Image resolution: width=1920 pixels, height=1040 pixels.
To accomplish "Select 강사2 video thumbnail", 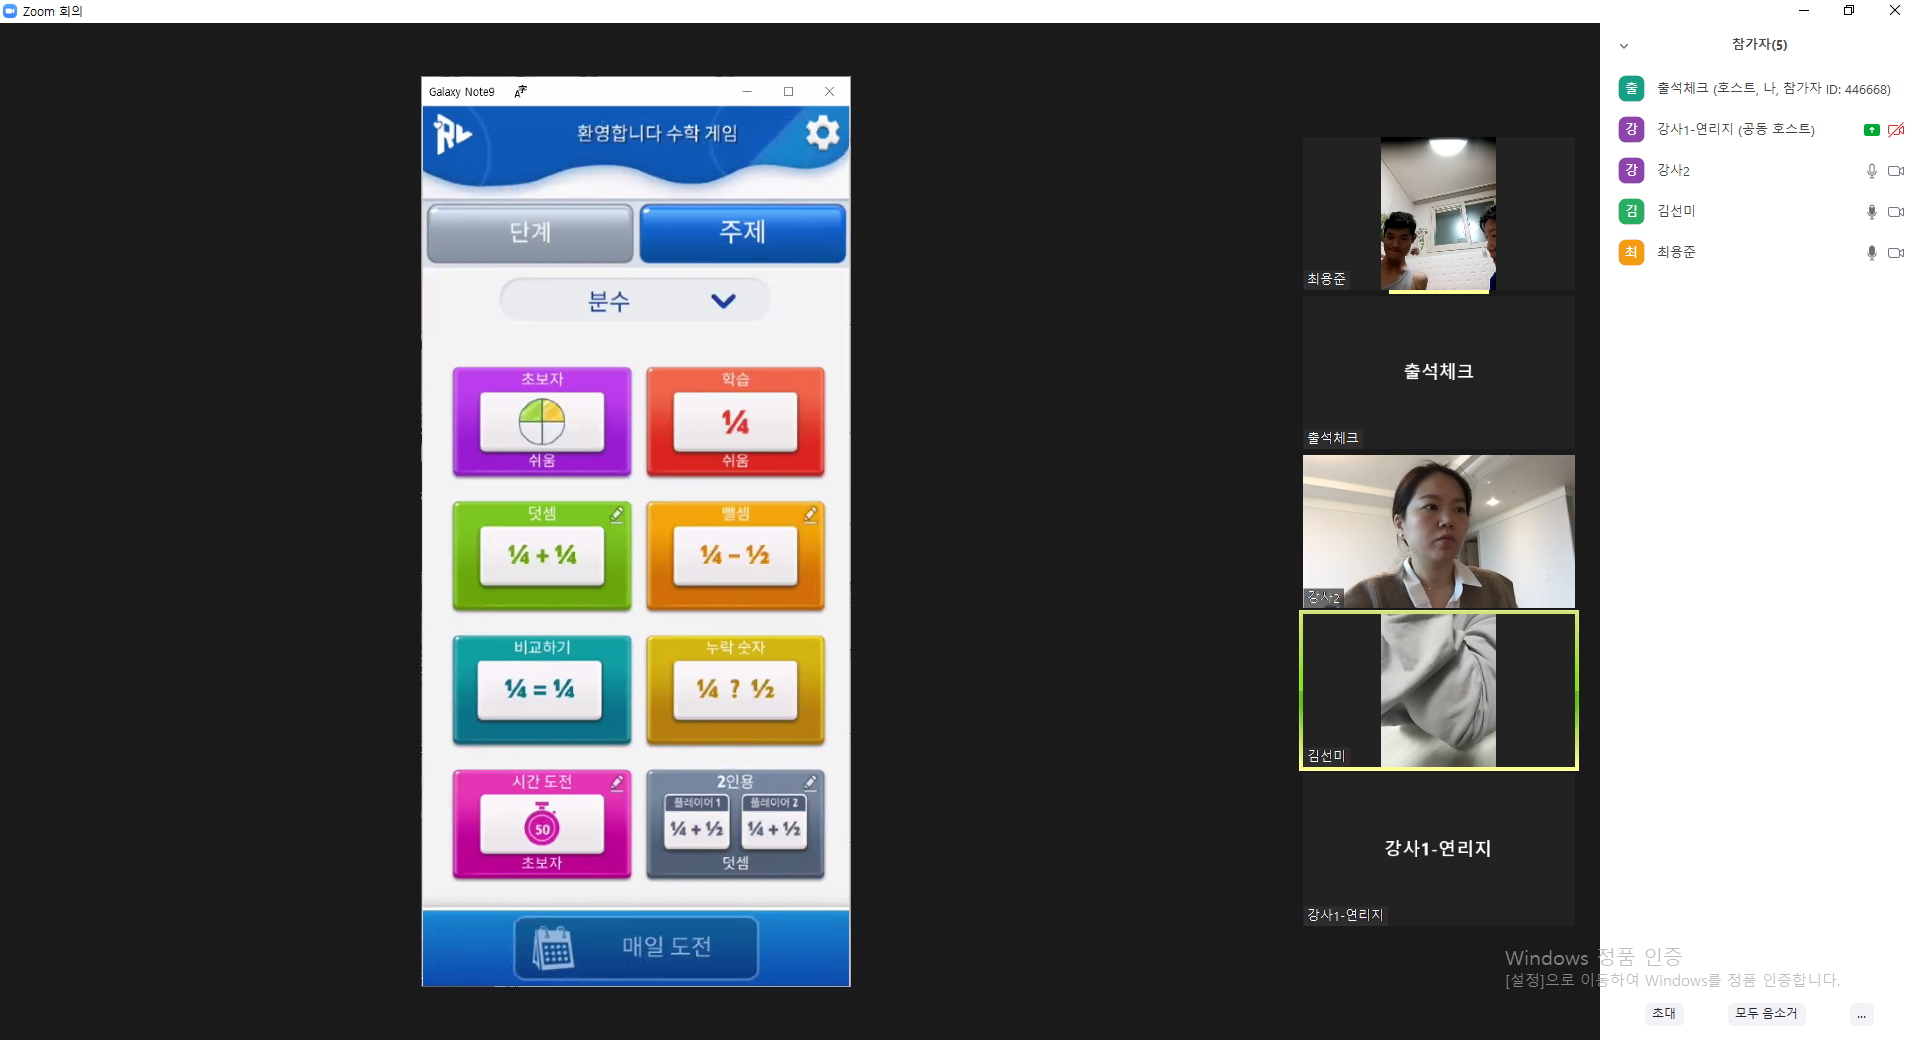I will click(x=1438, y=532).
